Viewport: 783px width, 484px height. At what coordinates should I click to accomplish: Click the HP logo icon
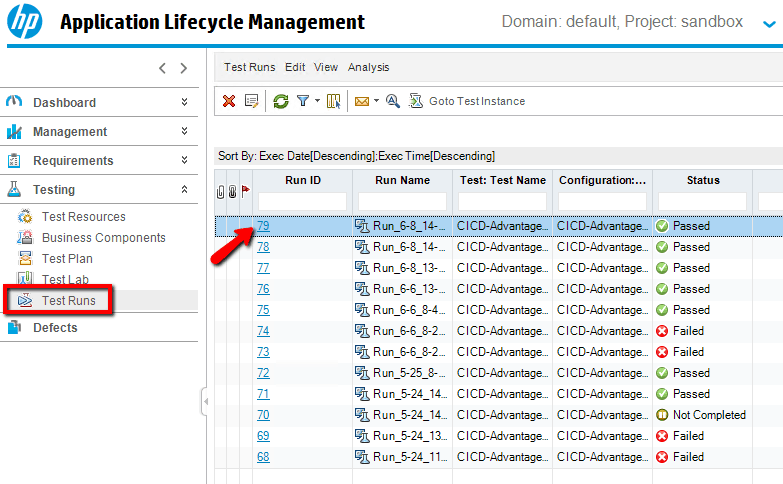tap(24, 21)
